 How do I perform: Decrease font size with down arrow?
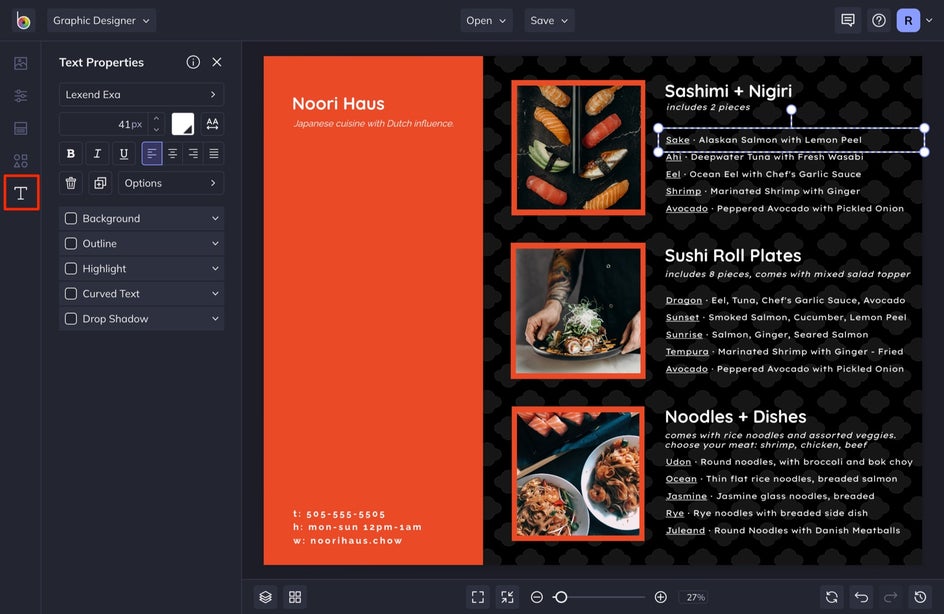[x=157, y=129]
